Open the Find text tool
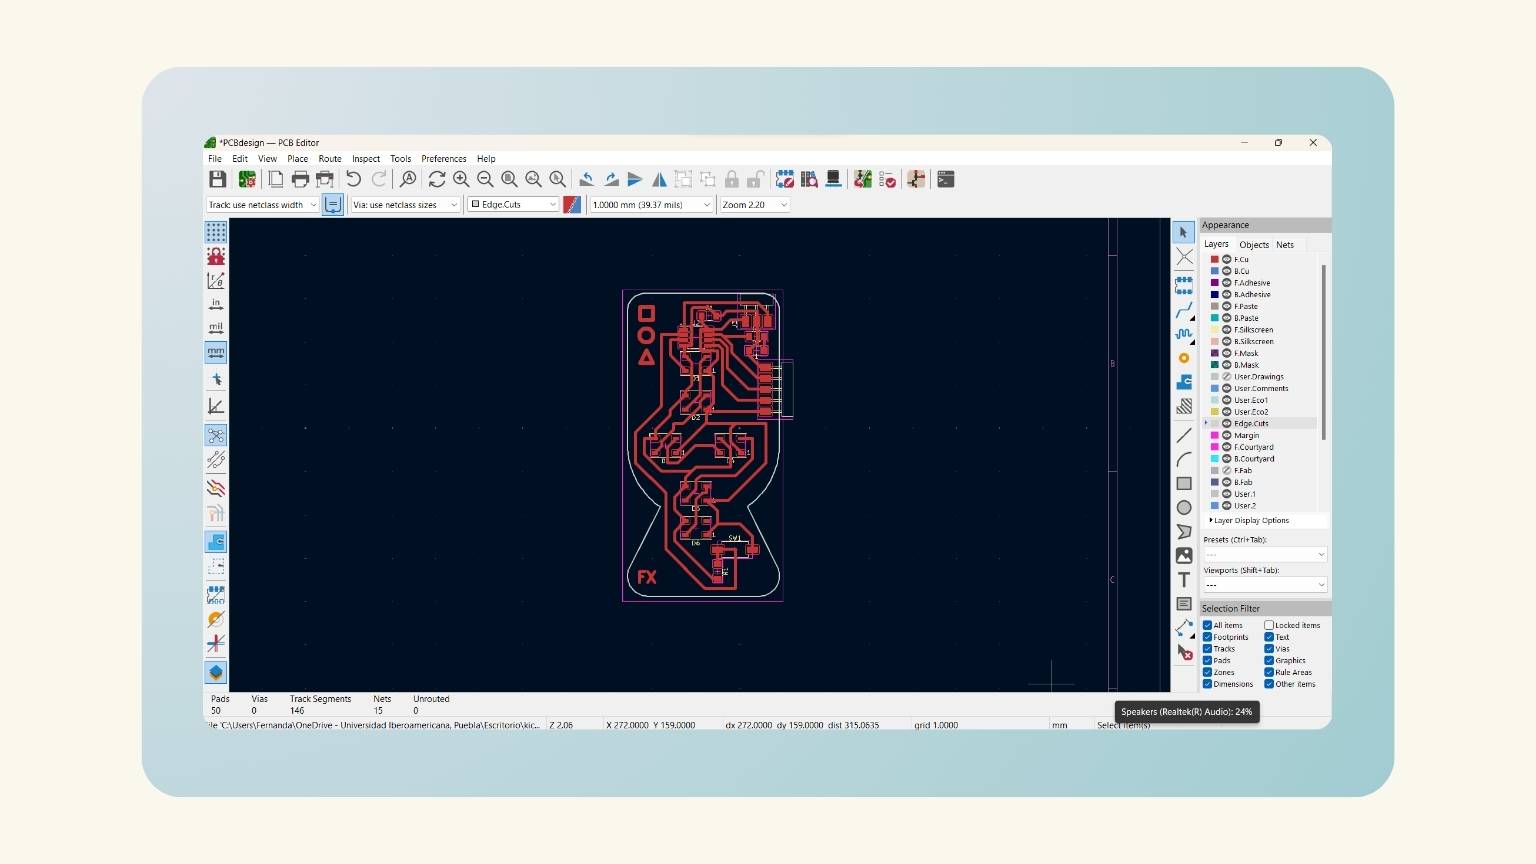The width and height of the screenshot is (1536, 864). pyautogui.click(x=408, y=179)
